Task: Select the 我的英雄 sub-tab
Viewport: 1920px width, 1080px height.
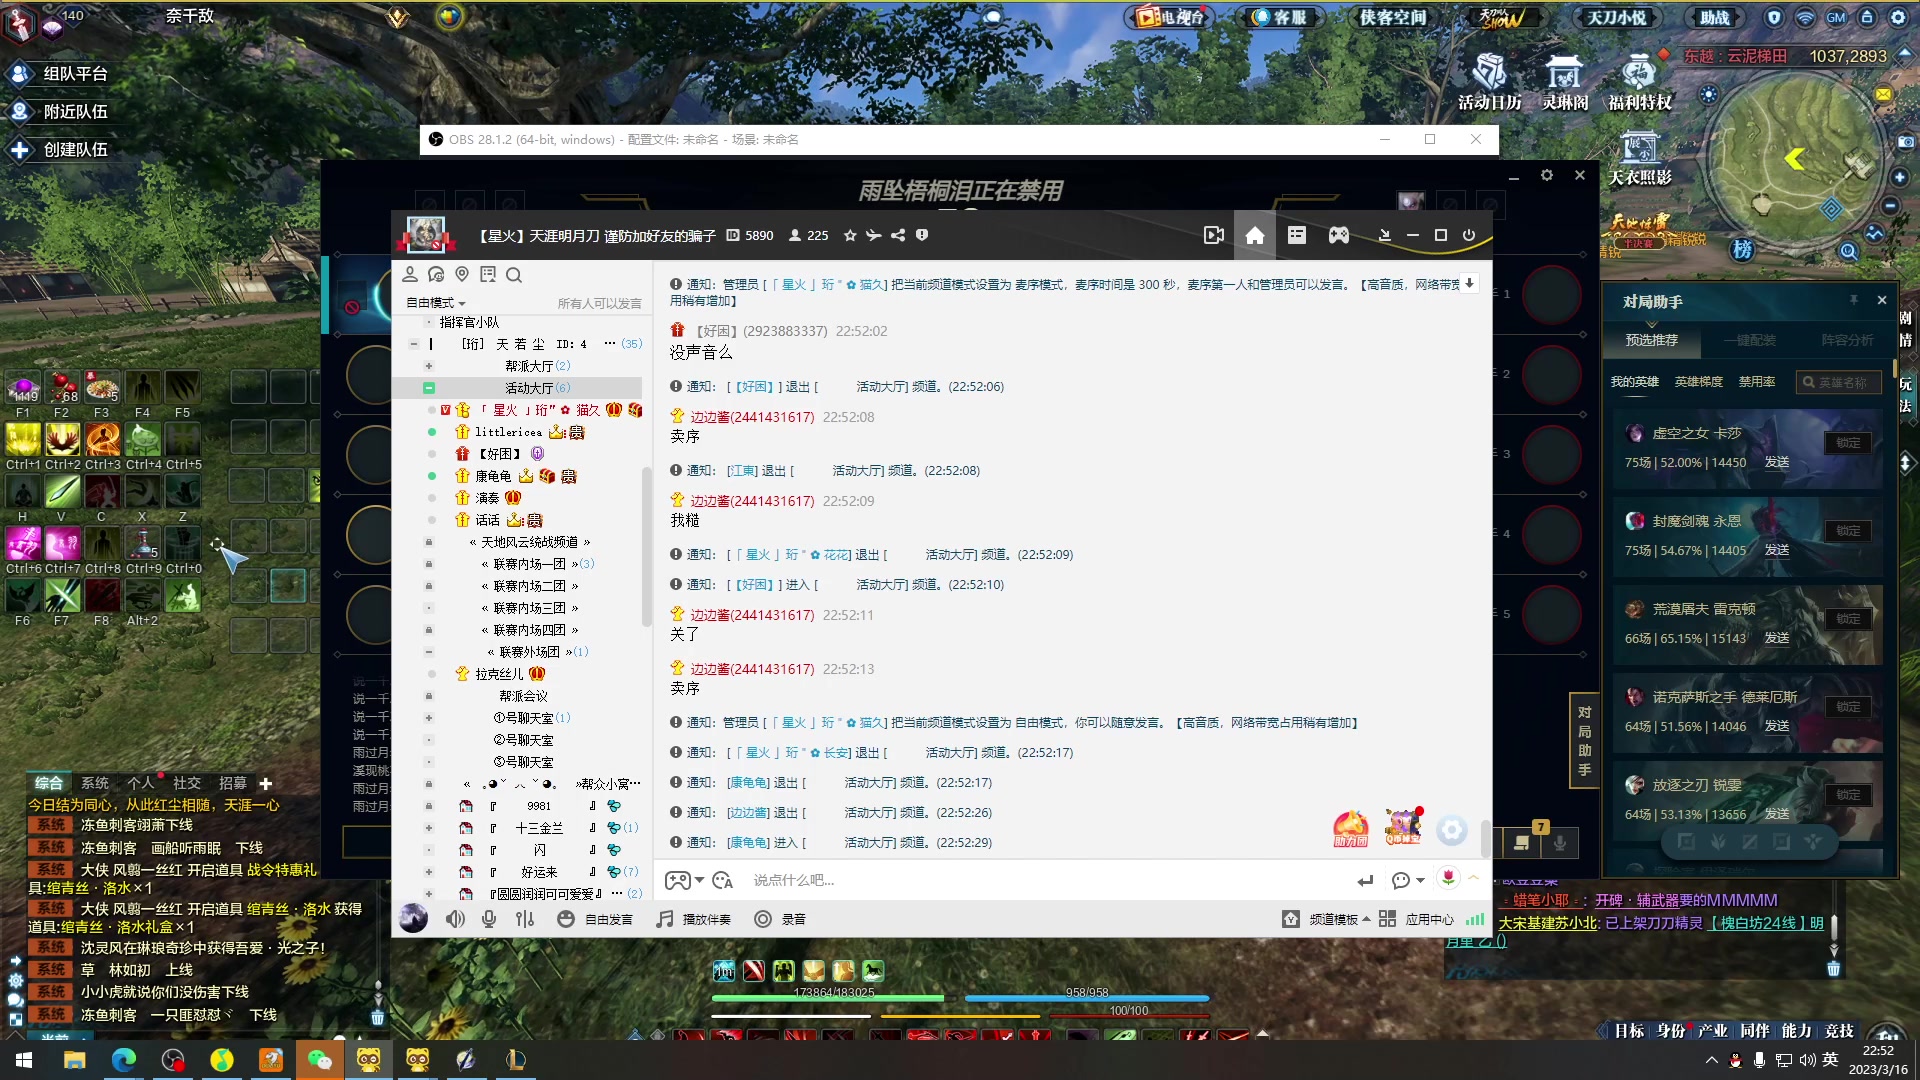Action: (1634, 382)
